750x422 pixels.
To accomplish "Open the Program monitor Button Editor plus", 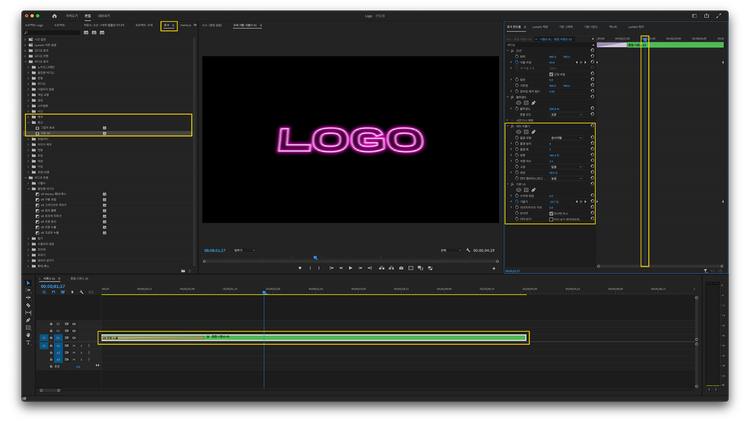I will click(494, 268).
